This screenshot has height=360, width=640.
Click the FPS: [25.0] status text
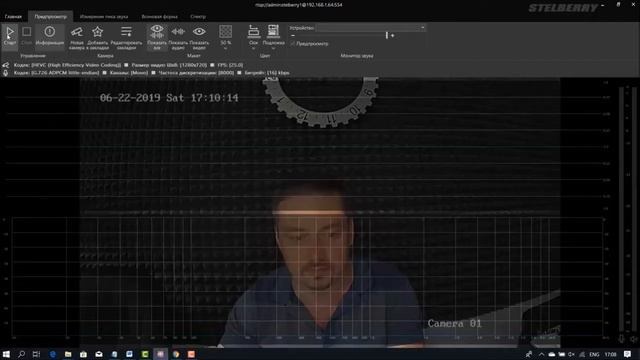[x=230, y=65]
